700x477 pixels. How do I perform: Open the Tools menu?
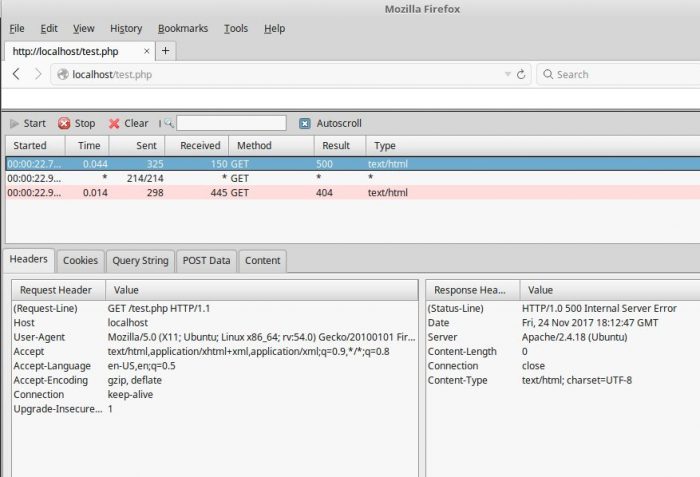(x=236, y=29)
